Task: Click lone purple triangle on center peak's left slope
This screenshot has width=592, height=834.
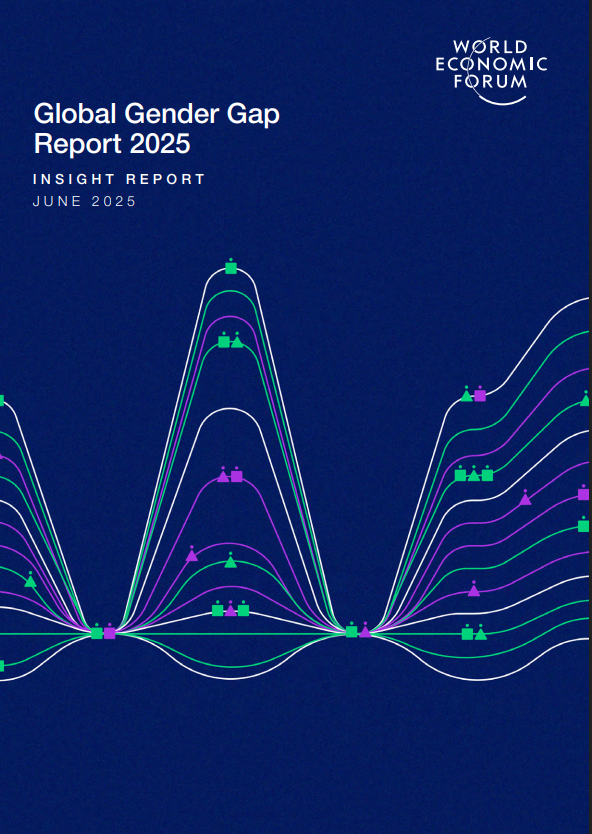Action: tap(192, 555)
